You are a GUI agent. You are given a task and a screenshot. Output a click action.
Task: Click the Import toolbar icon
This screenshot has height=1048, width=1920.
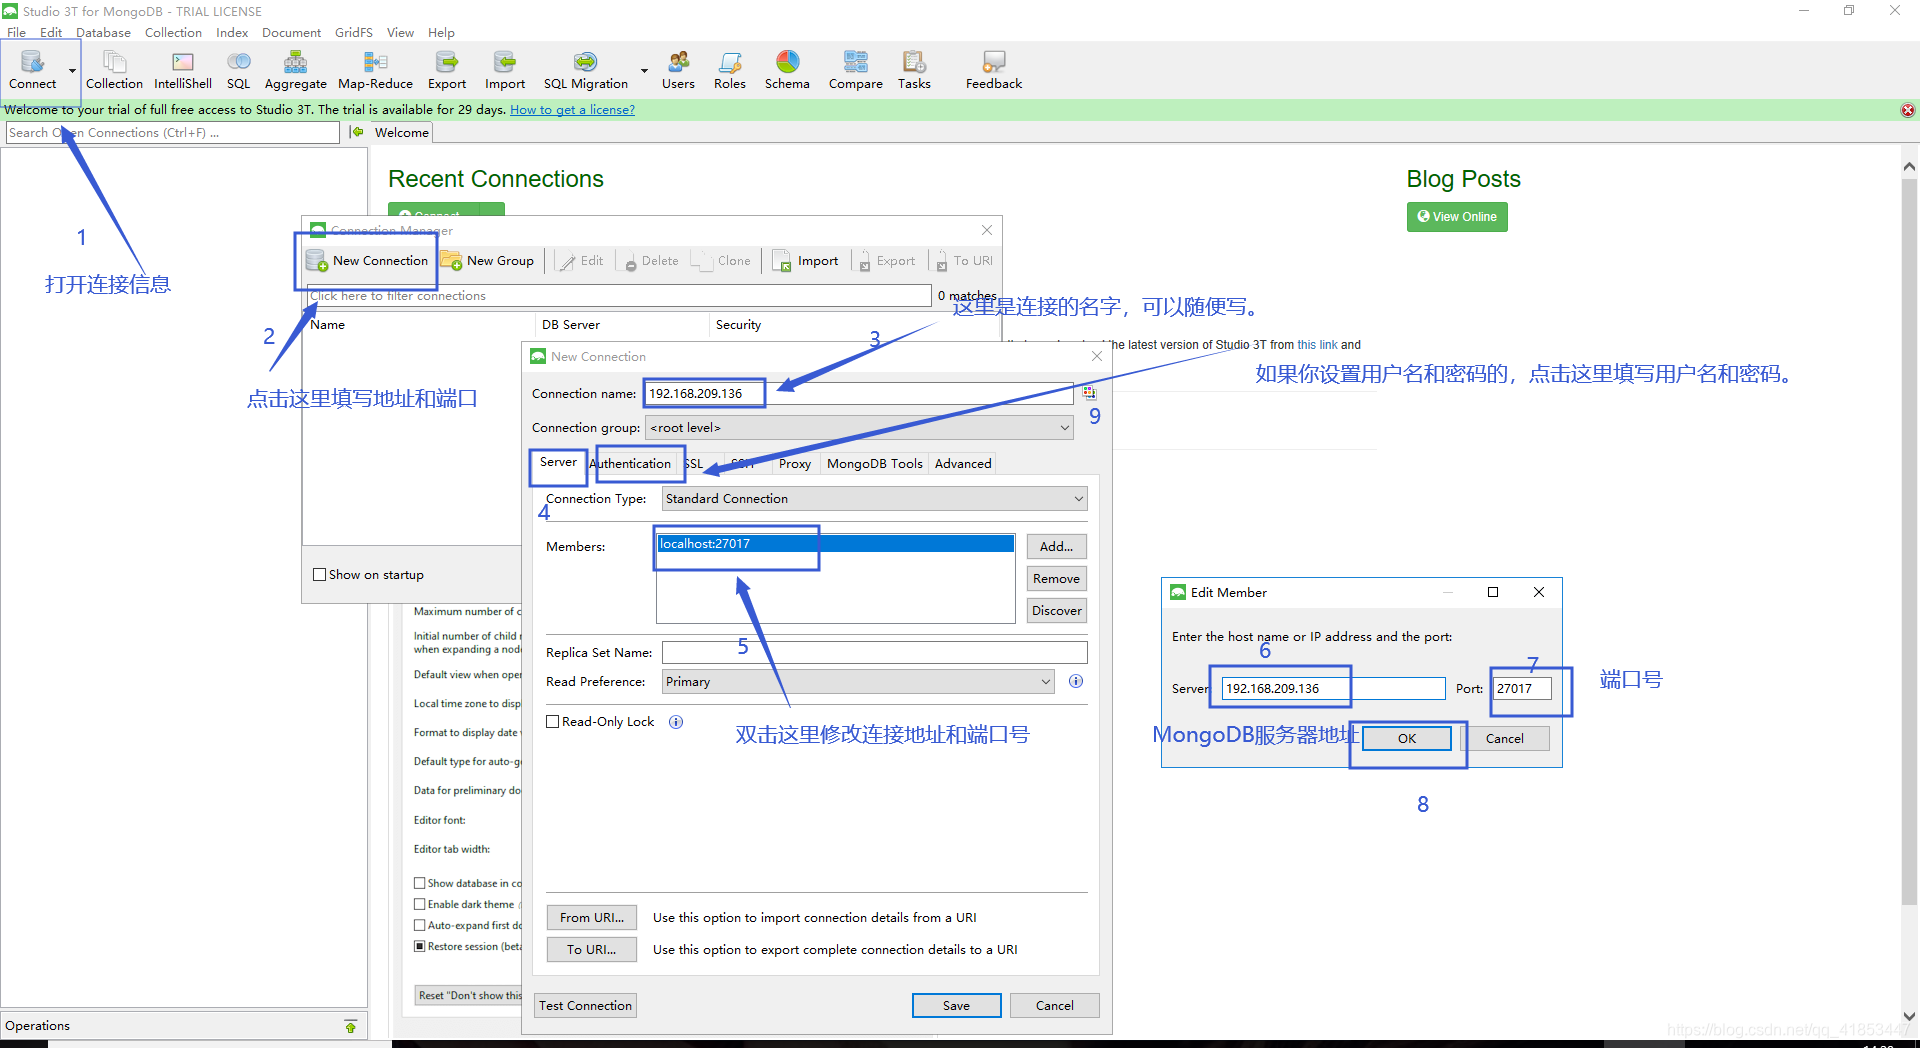[505, 70]
